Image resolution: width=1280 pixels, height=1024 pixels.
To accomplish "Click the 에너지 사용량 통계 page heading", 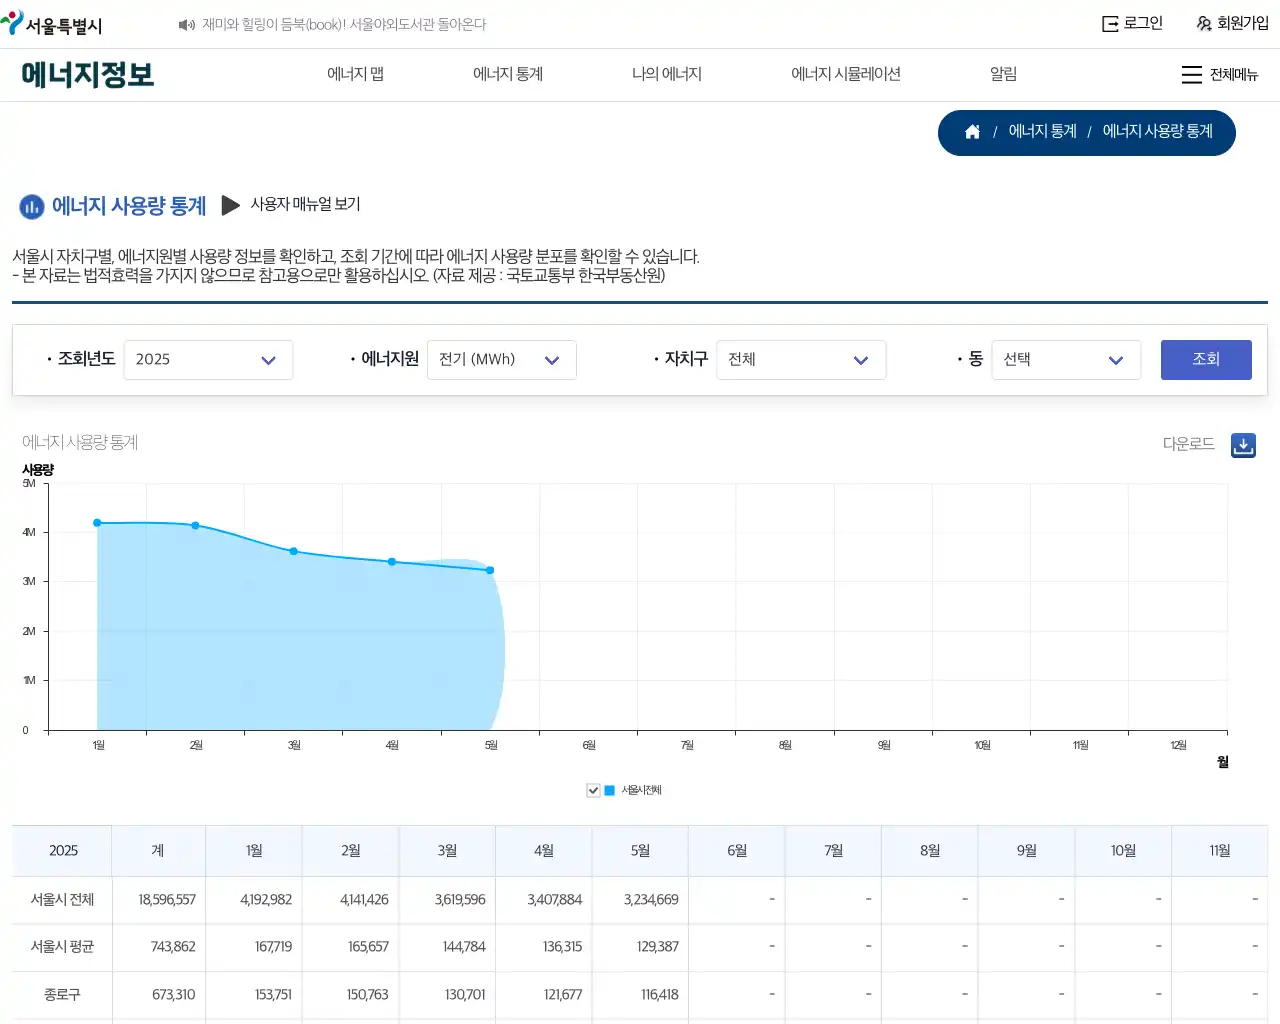I will (x=129, y=206).
